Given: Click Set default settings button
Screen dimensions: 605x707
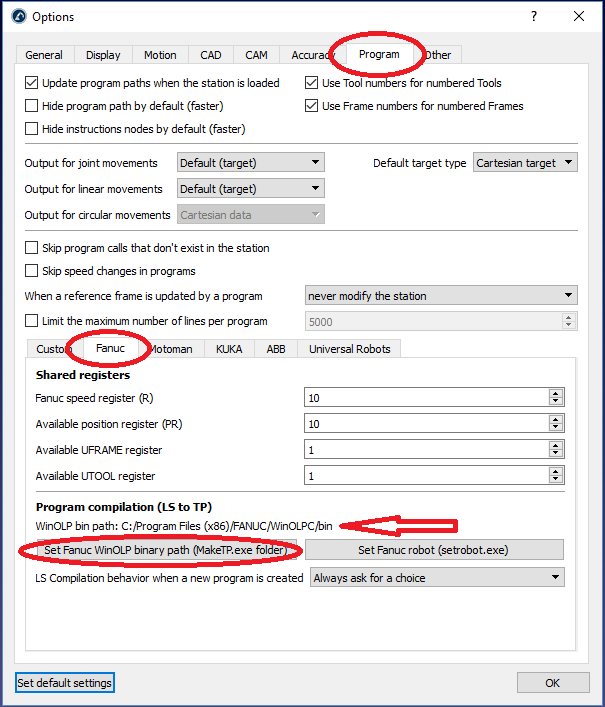Looking at the screenshot, I should click(x=64, y=683).
